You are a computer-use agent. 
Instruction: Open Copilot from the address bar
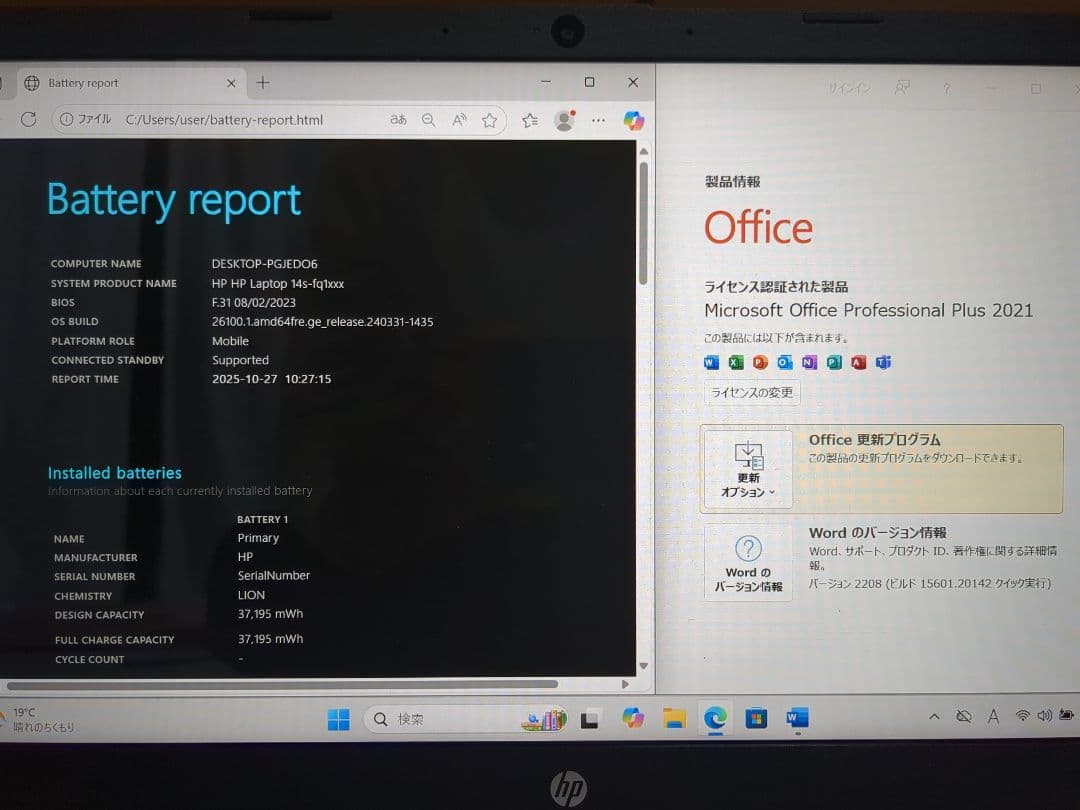[x=635, y=120]
